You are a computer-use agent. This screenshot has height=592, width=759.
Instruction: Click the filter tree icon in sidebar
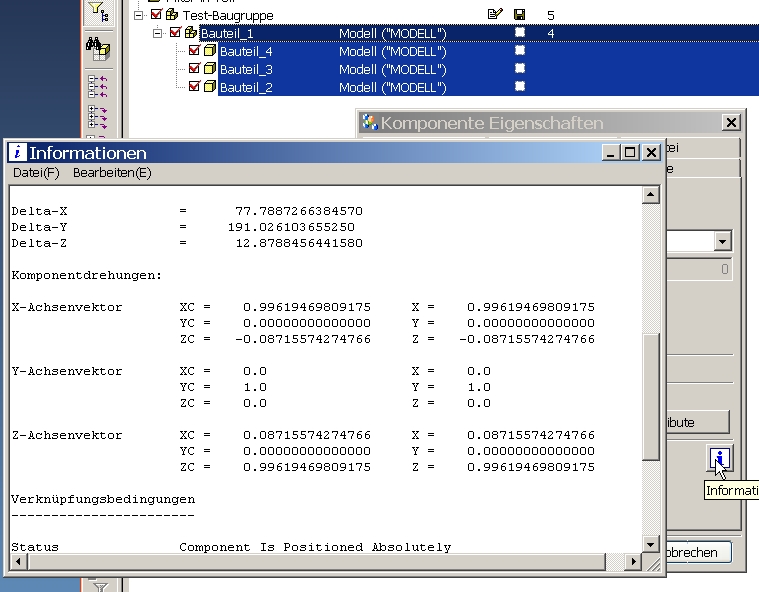[98, 12]
